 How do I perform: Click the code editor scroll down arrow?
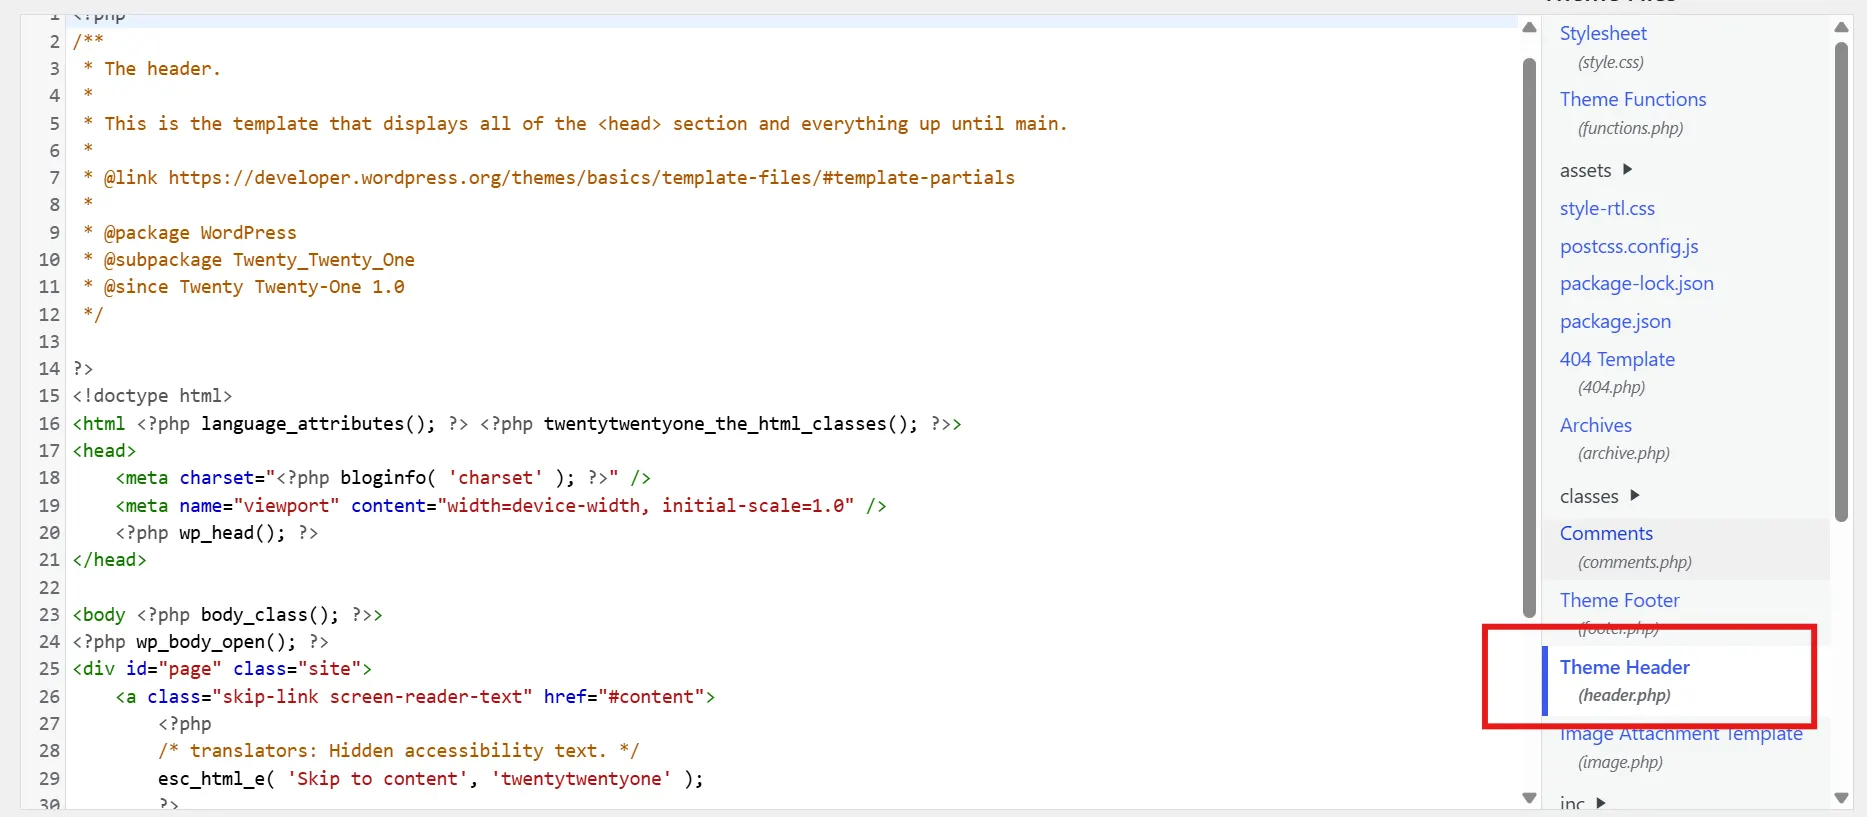click(x=1529, y=798)
